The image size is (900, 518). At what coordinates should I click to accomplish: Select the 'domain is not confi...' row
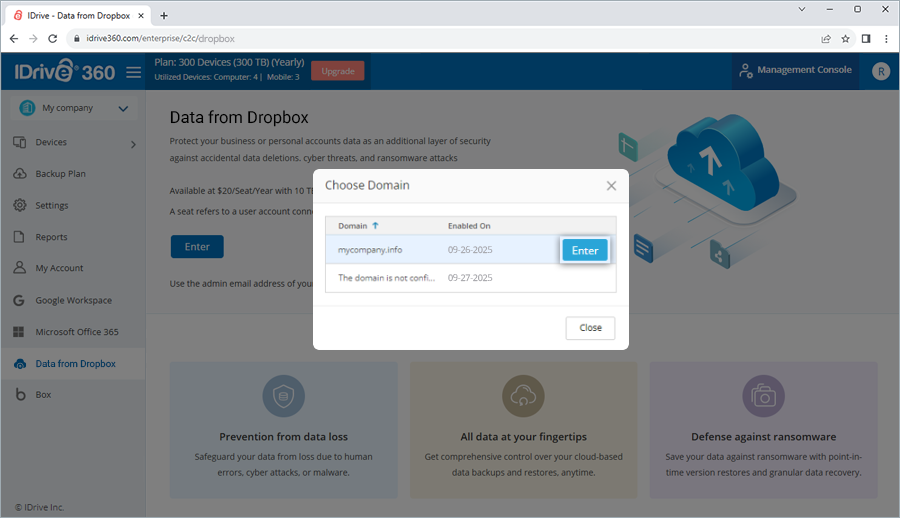pos(471,278)
